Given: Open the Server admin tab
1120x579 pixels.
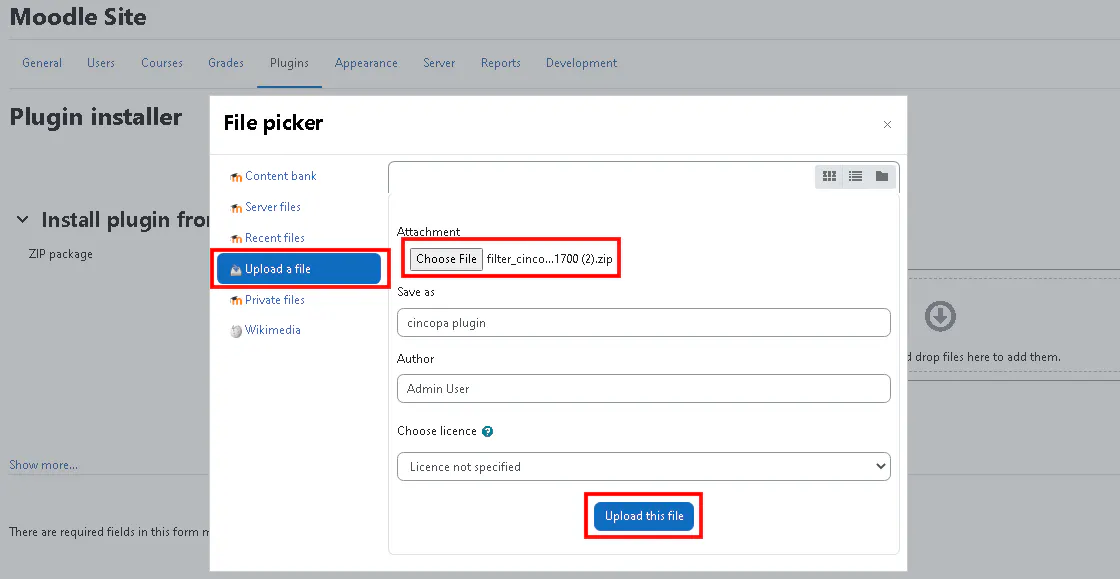Looking at the screenshot, I should [439, 63].
